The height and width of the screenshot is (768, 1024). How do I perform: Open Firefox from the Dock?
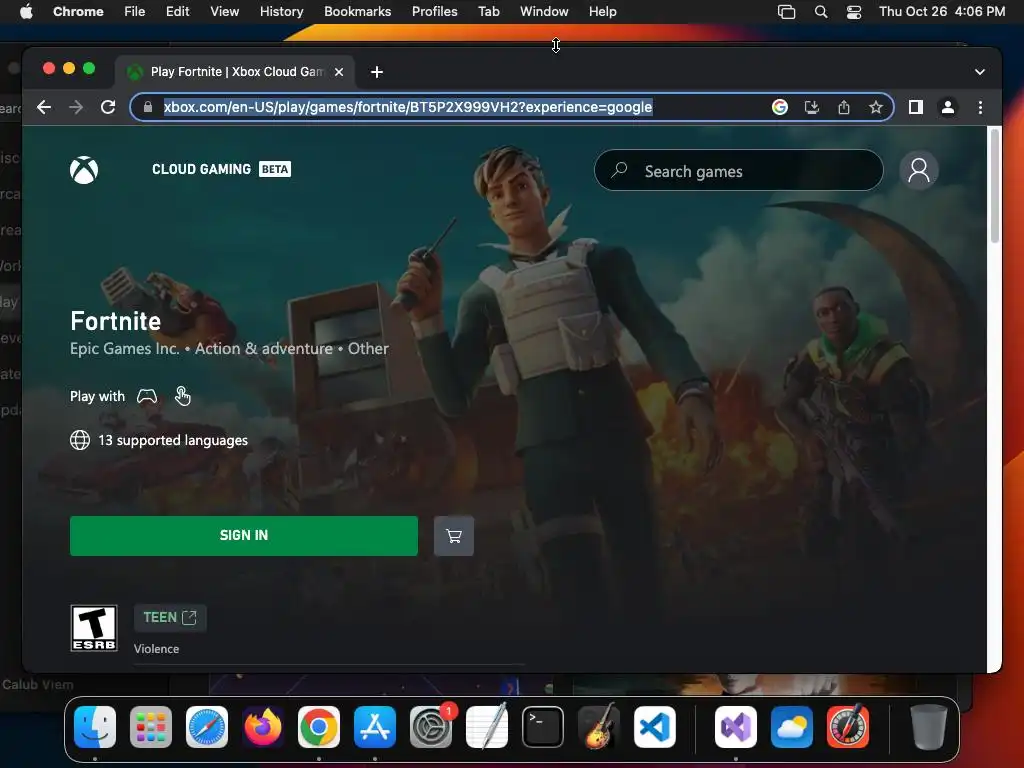pyautogui.click(x=263, y=727)
